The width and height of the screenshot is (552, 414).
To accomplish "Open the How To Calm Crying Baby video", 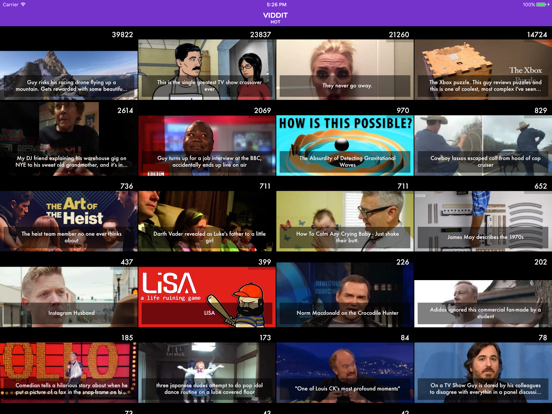I will [x=345, y=221].
